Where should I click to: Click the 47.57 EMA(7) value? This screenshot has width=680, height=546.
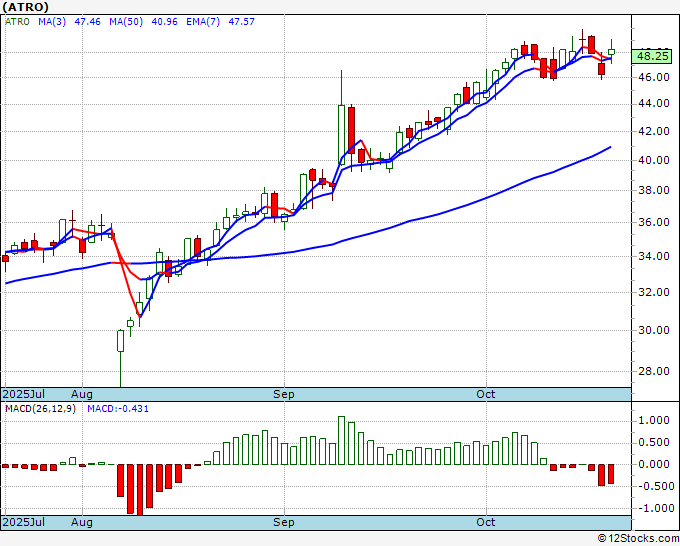pyautogui.click(x=241, y=22)
